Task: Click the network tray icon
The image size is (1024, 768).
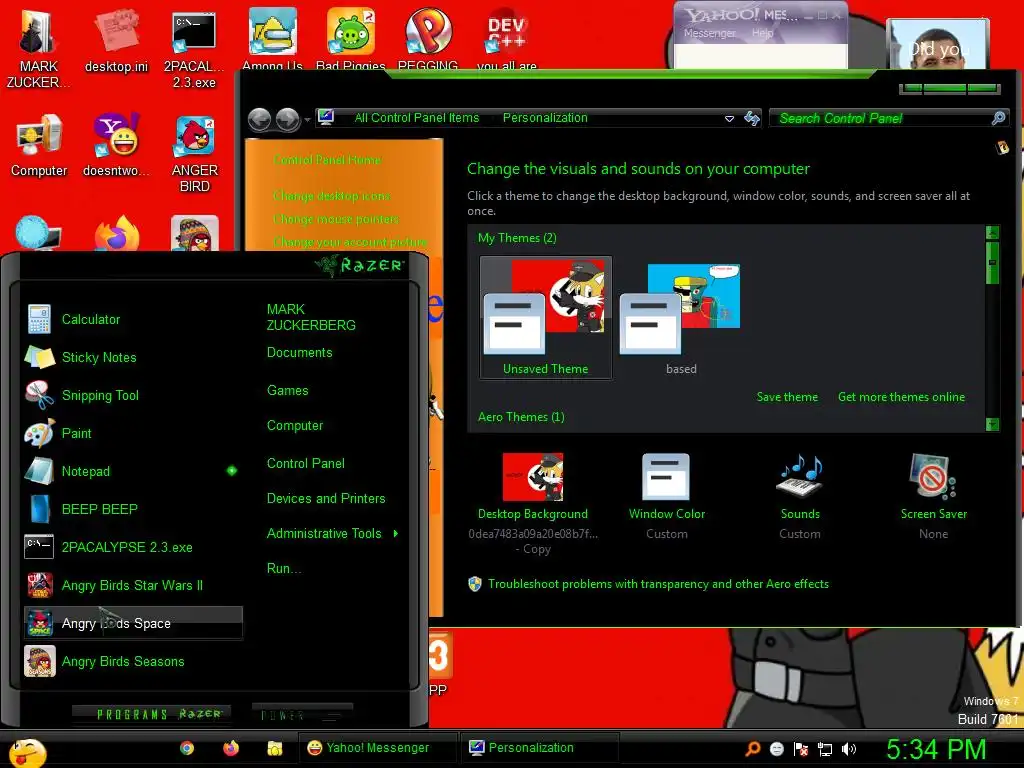Action: coord(825,749)
